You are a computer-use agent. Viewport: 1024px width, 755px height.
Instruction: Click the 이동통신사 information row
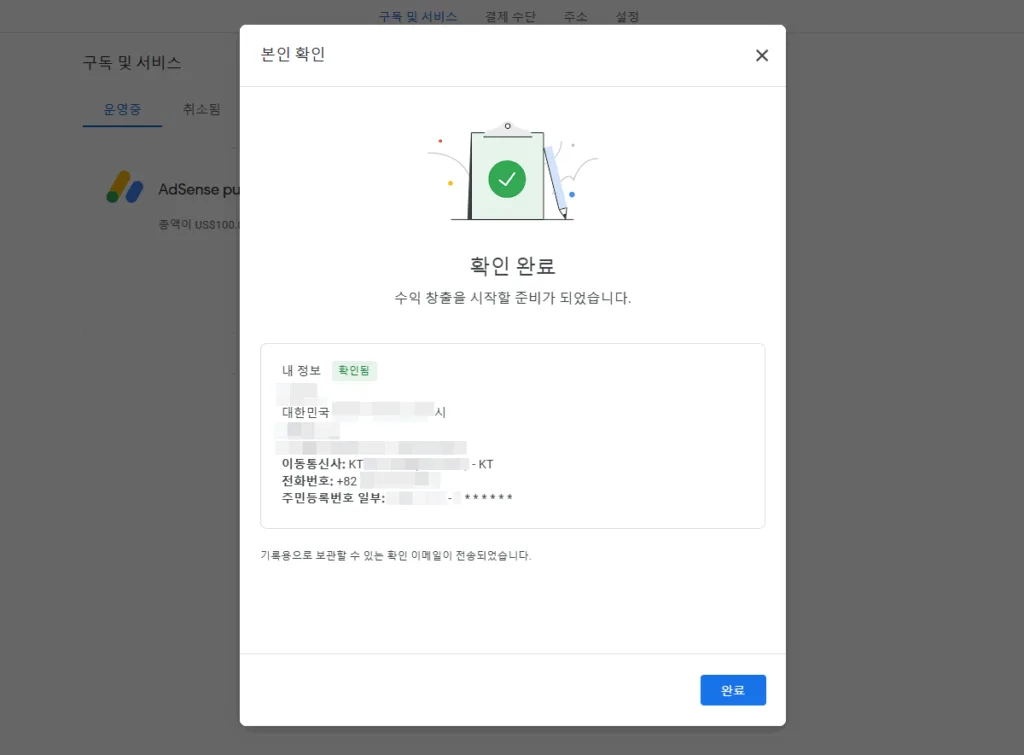pos(388,464)
